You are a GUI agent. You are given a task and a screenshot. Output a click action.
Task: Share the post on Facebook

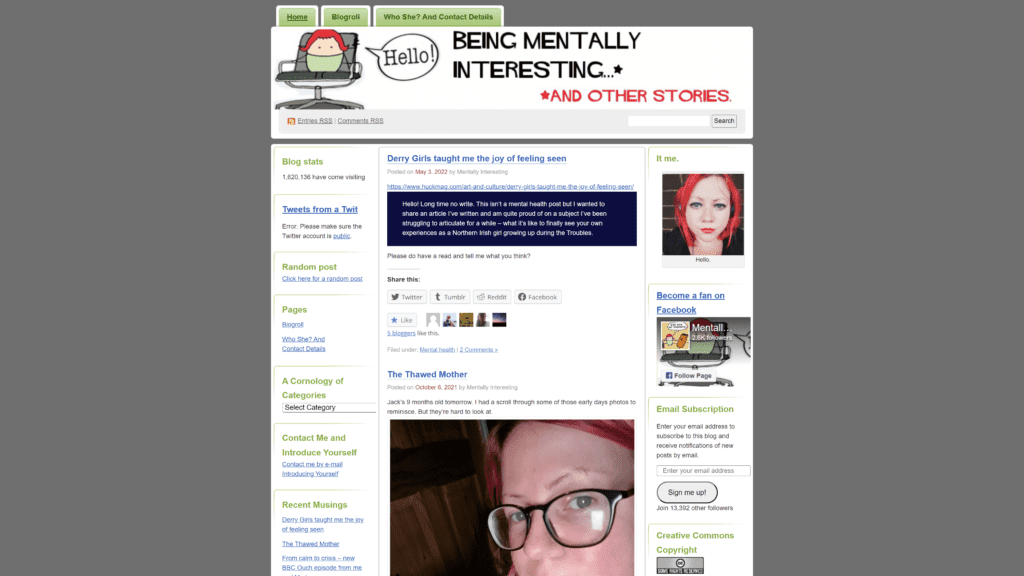pos(537,297)
